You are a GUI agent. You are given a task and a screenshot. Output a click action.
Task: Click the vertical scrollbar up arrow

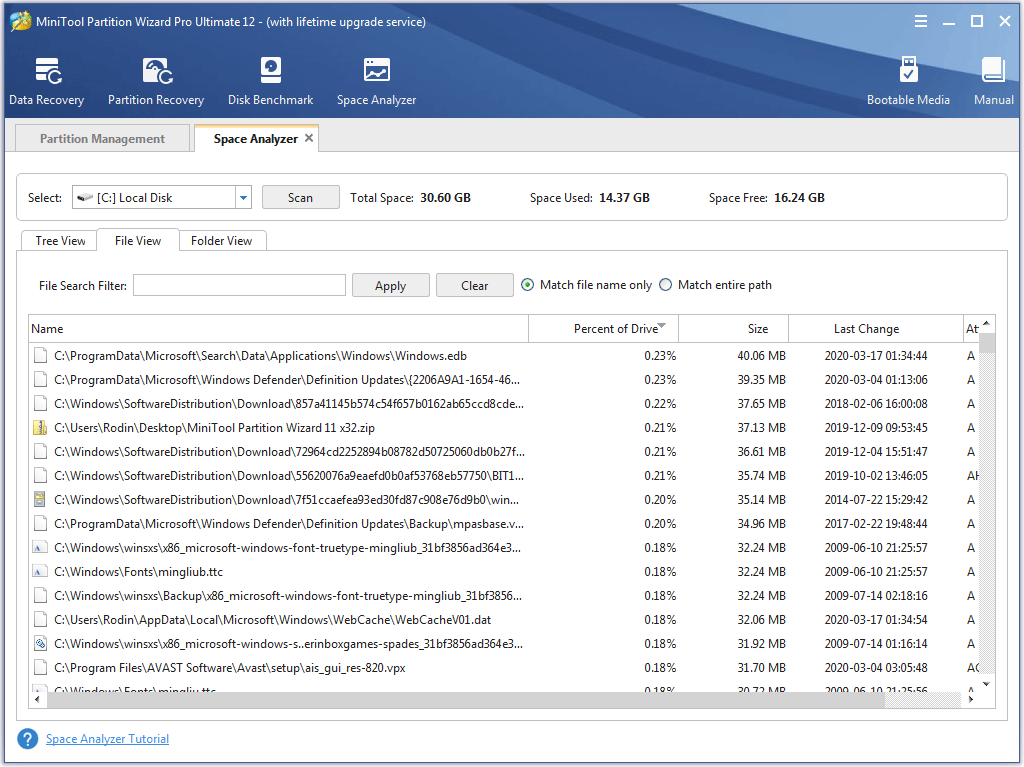pyautogui.click(x=987, y=323)
